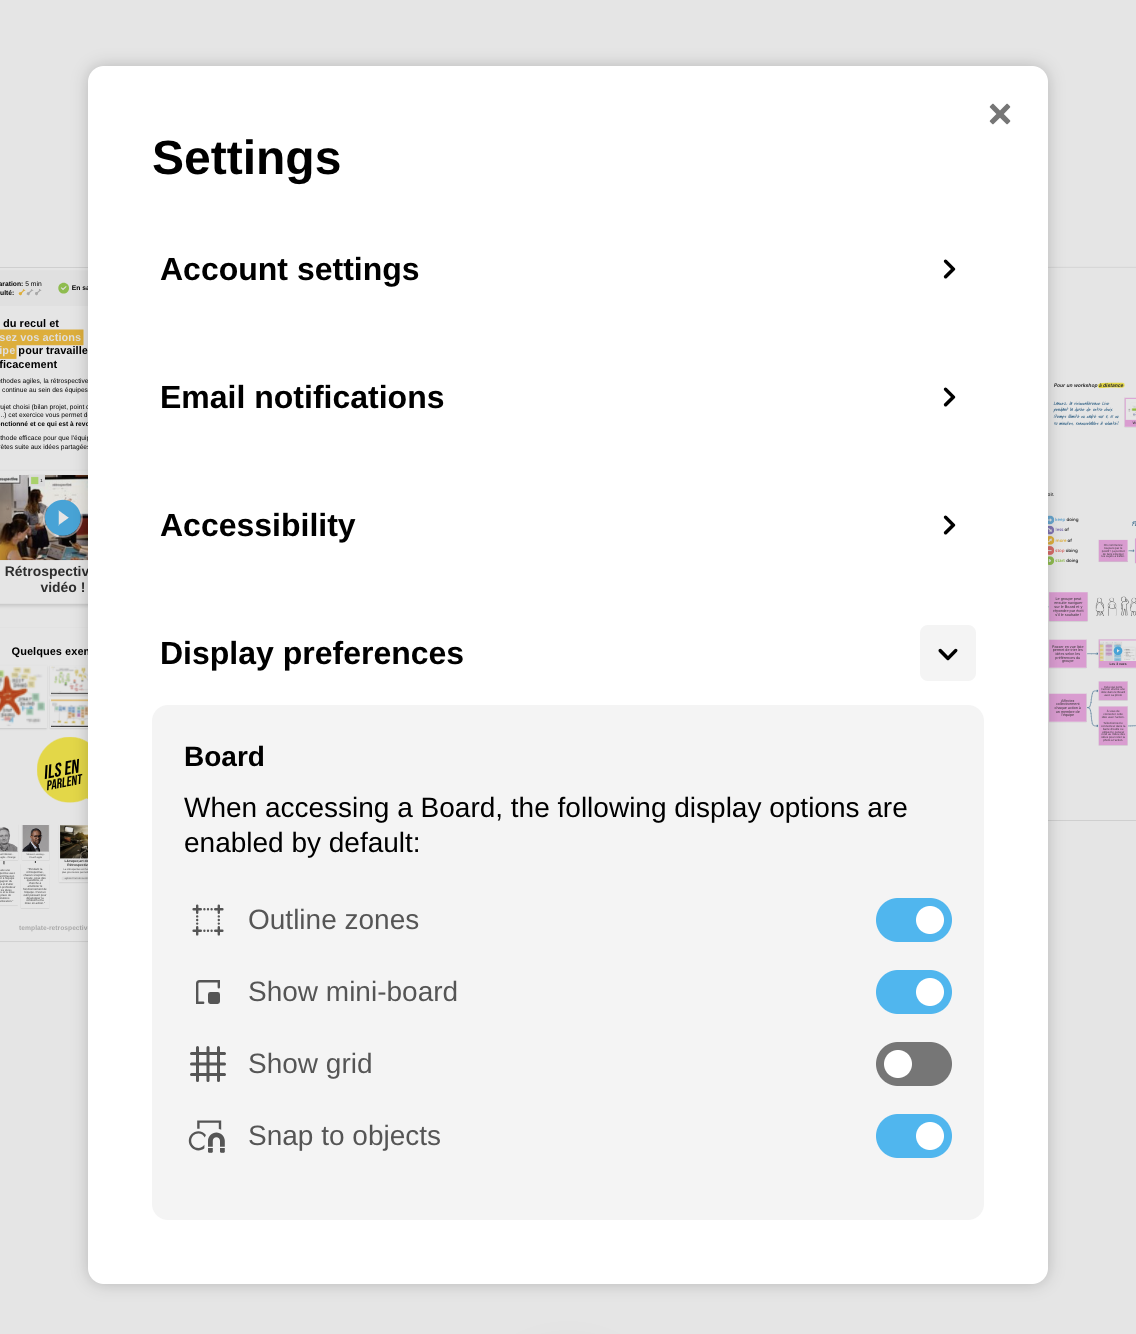Click the yellow 'Ils en parlent' badge

64,770
